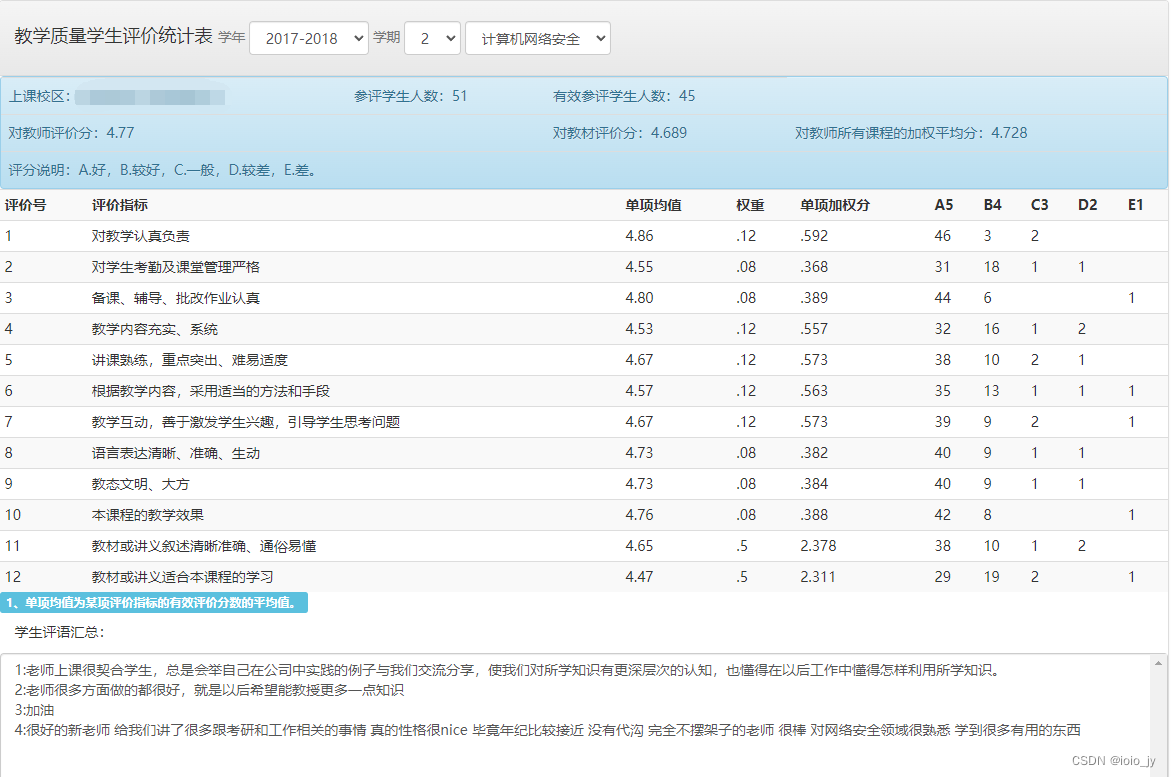Click comment 4 about 很好的新老师
The image size is (1171, 777).
pos(547,730)
